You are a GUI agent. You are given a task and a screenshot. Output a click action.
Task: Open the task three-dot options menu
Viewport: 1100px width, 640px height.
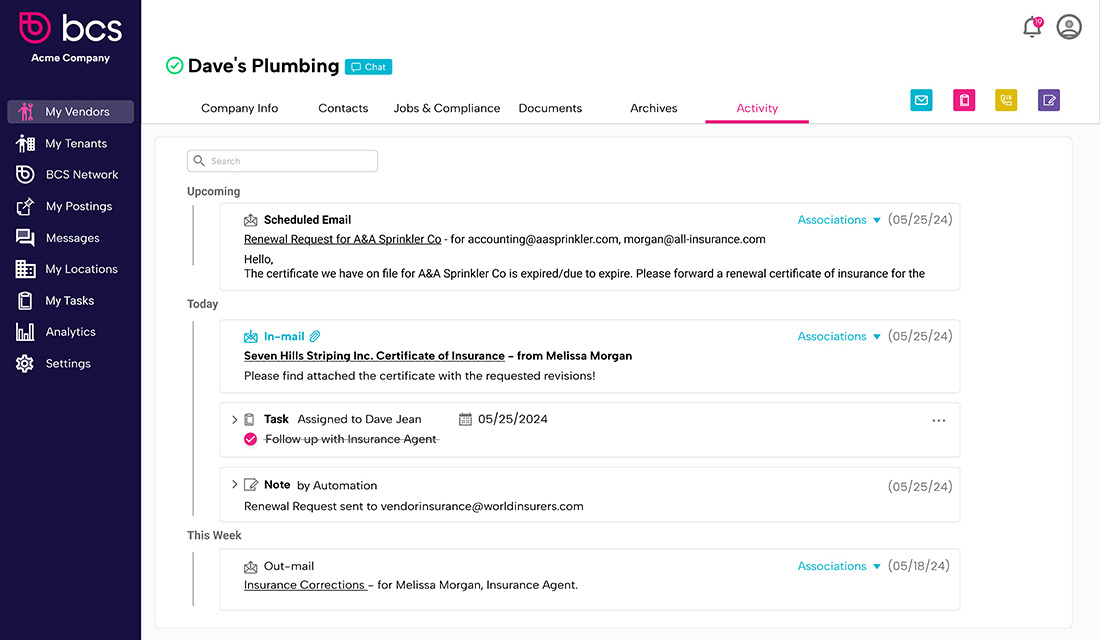(x=939, y=420)
